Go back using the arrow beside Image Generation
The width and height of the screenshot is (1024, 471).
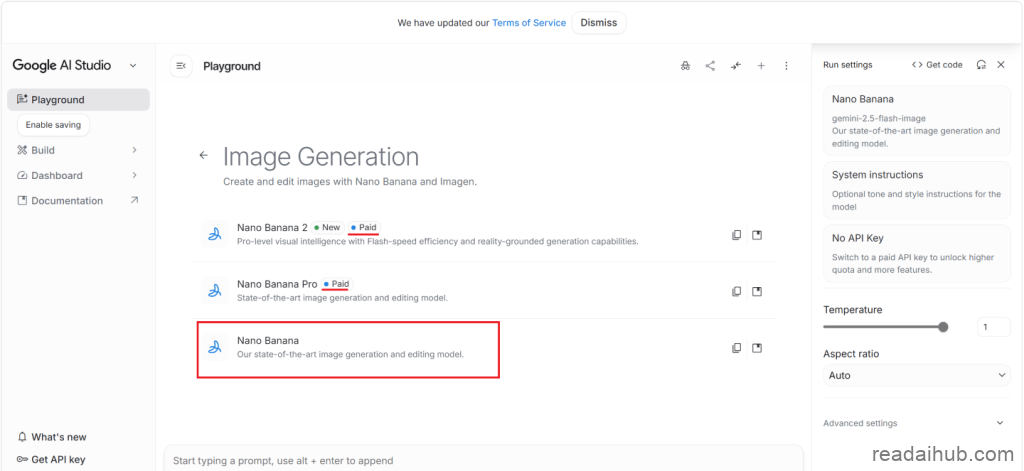[204, 156]
